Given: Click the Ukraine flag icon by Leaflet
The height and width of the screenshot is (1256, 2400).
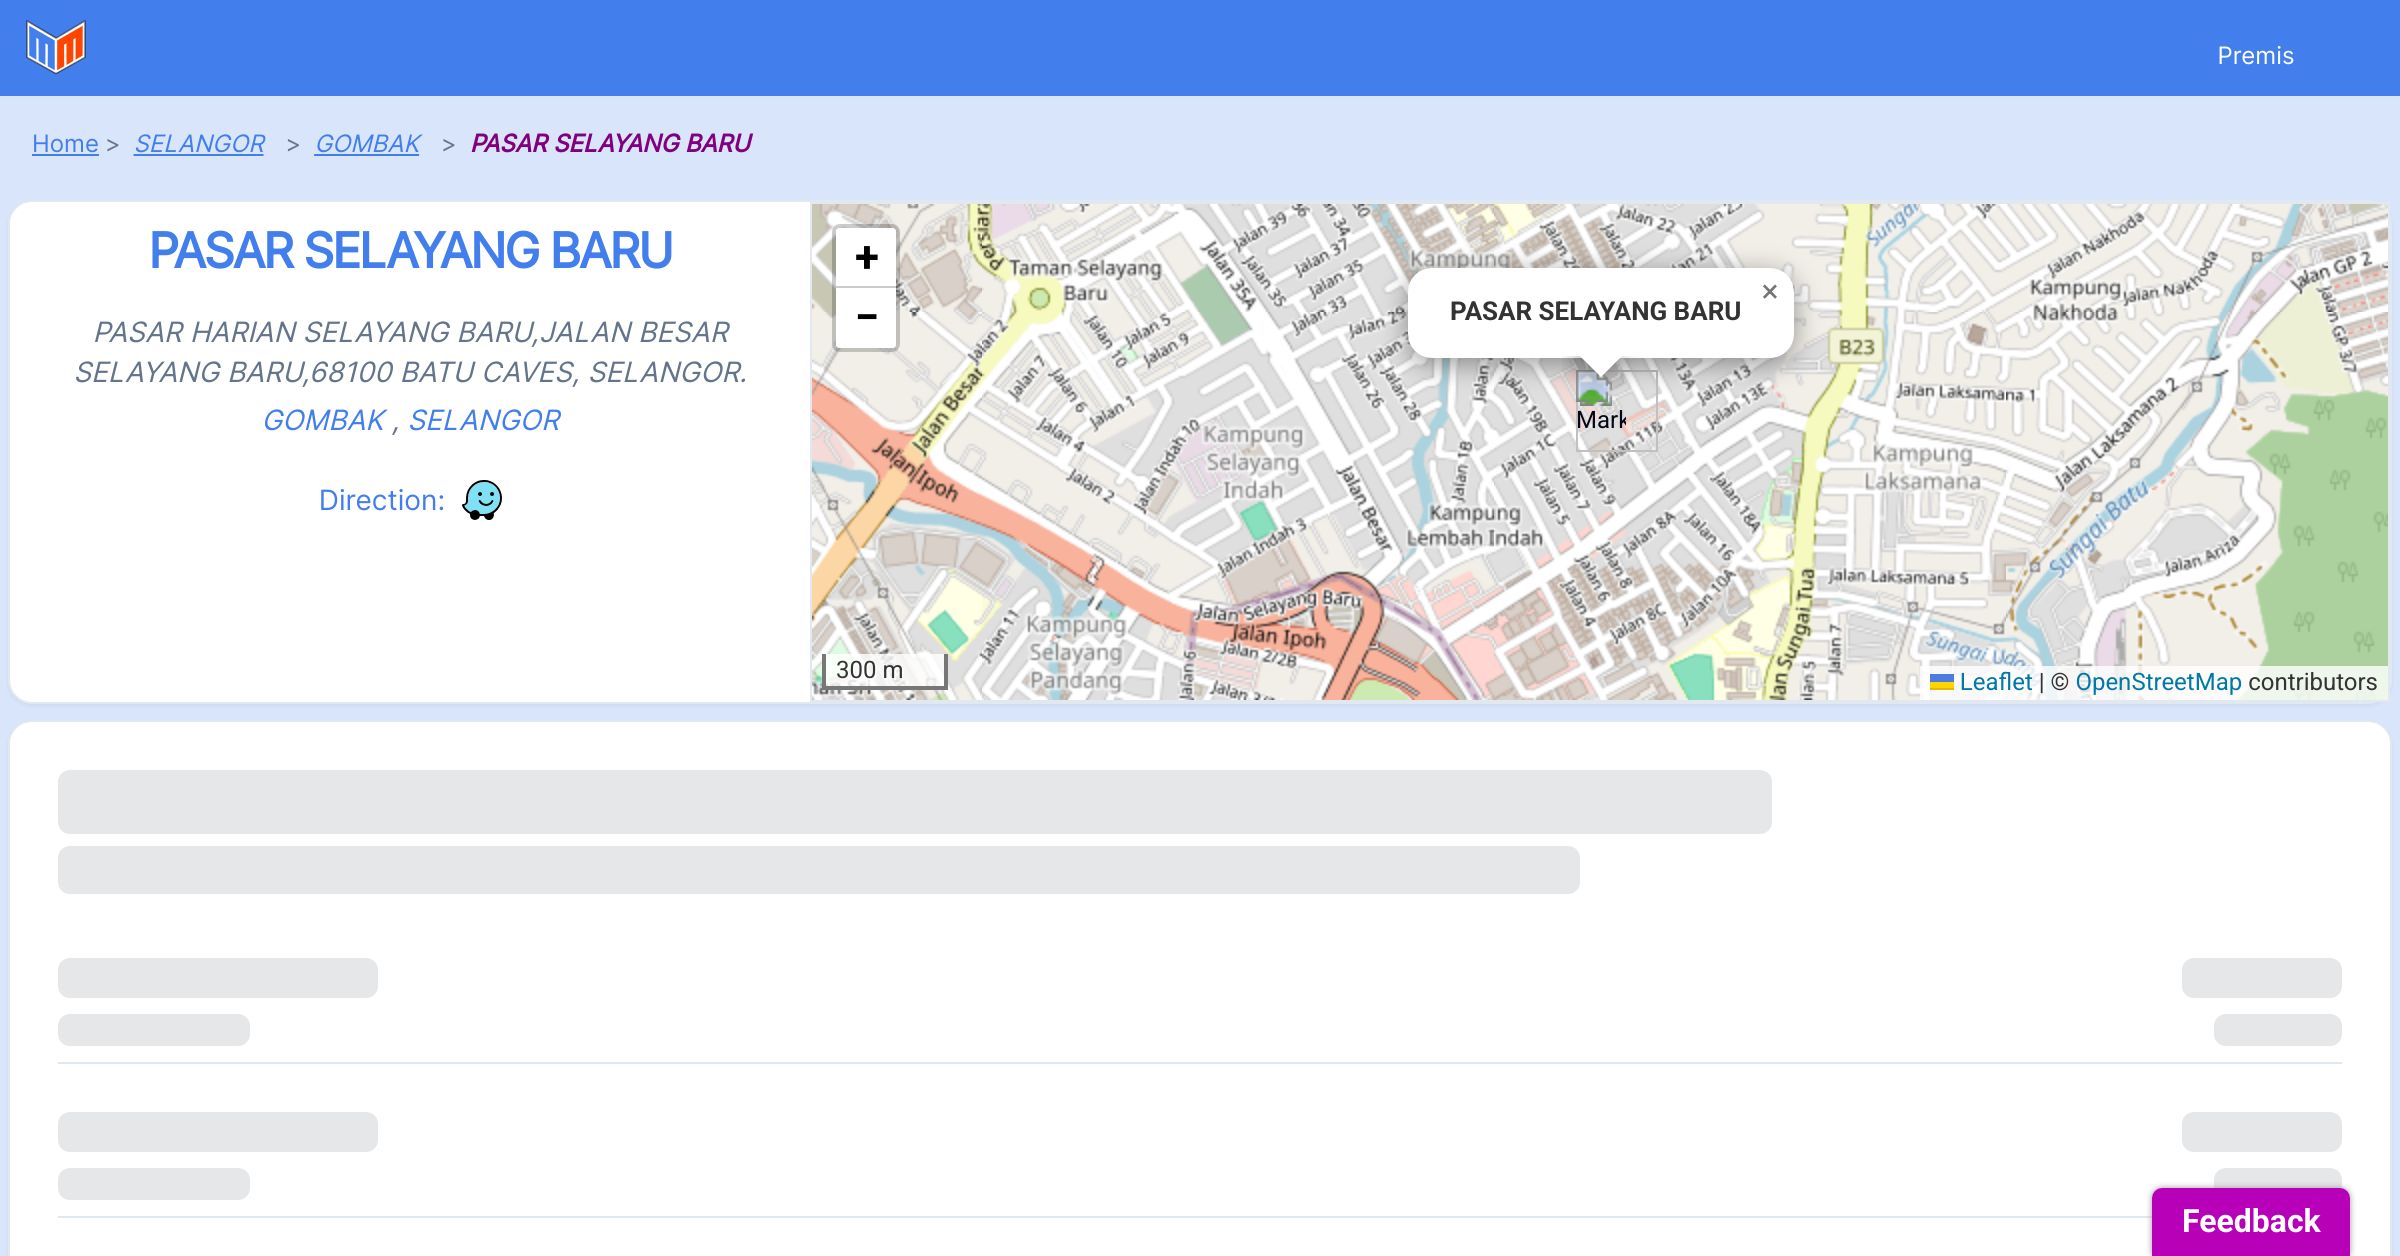Looking at the screenshot, I should click(x=1941, y=682).
